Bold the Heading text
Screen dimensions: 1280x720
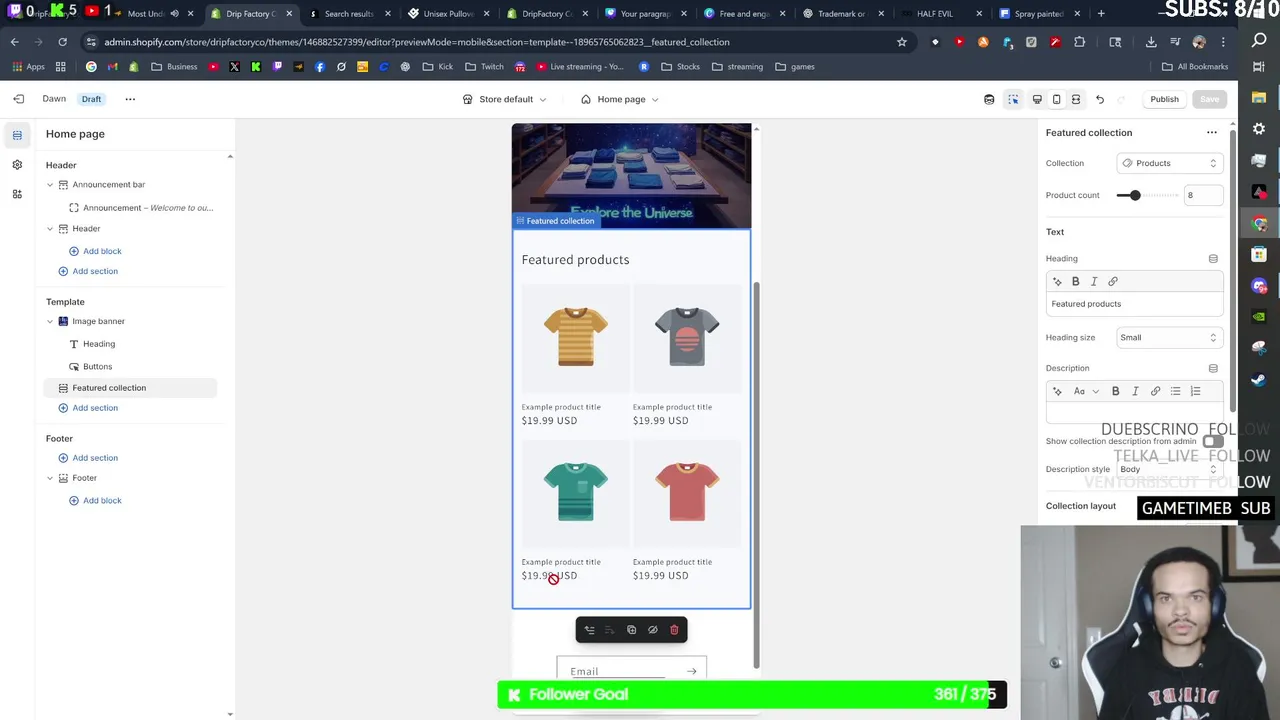pos(1076,282)
